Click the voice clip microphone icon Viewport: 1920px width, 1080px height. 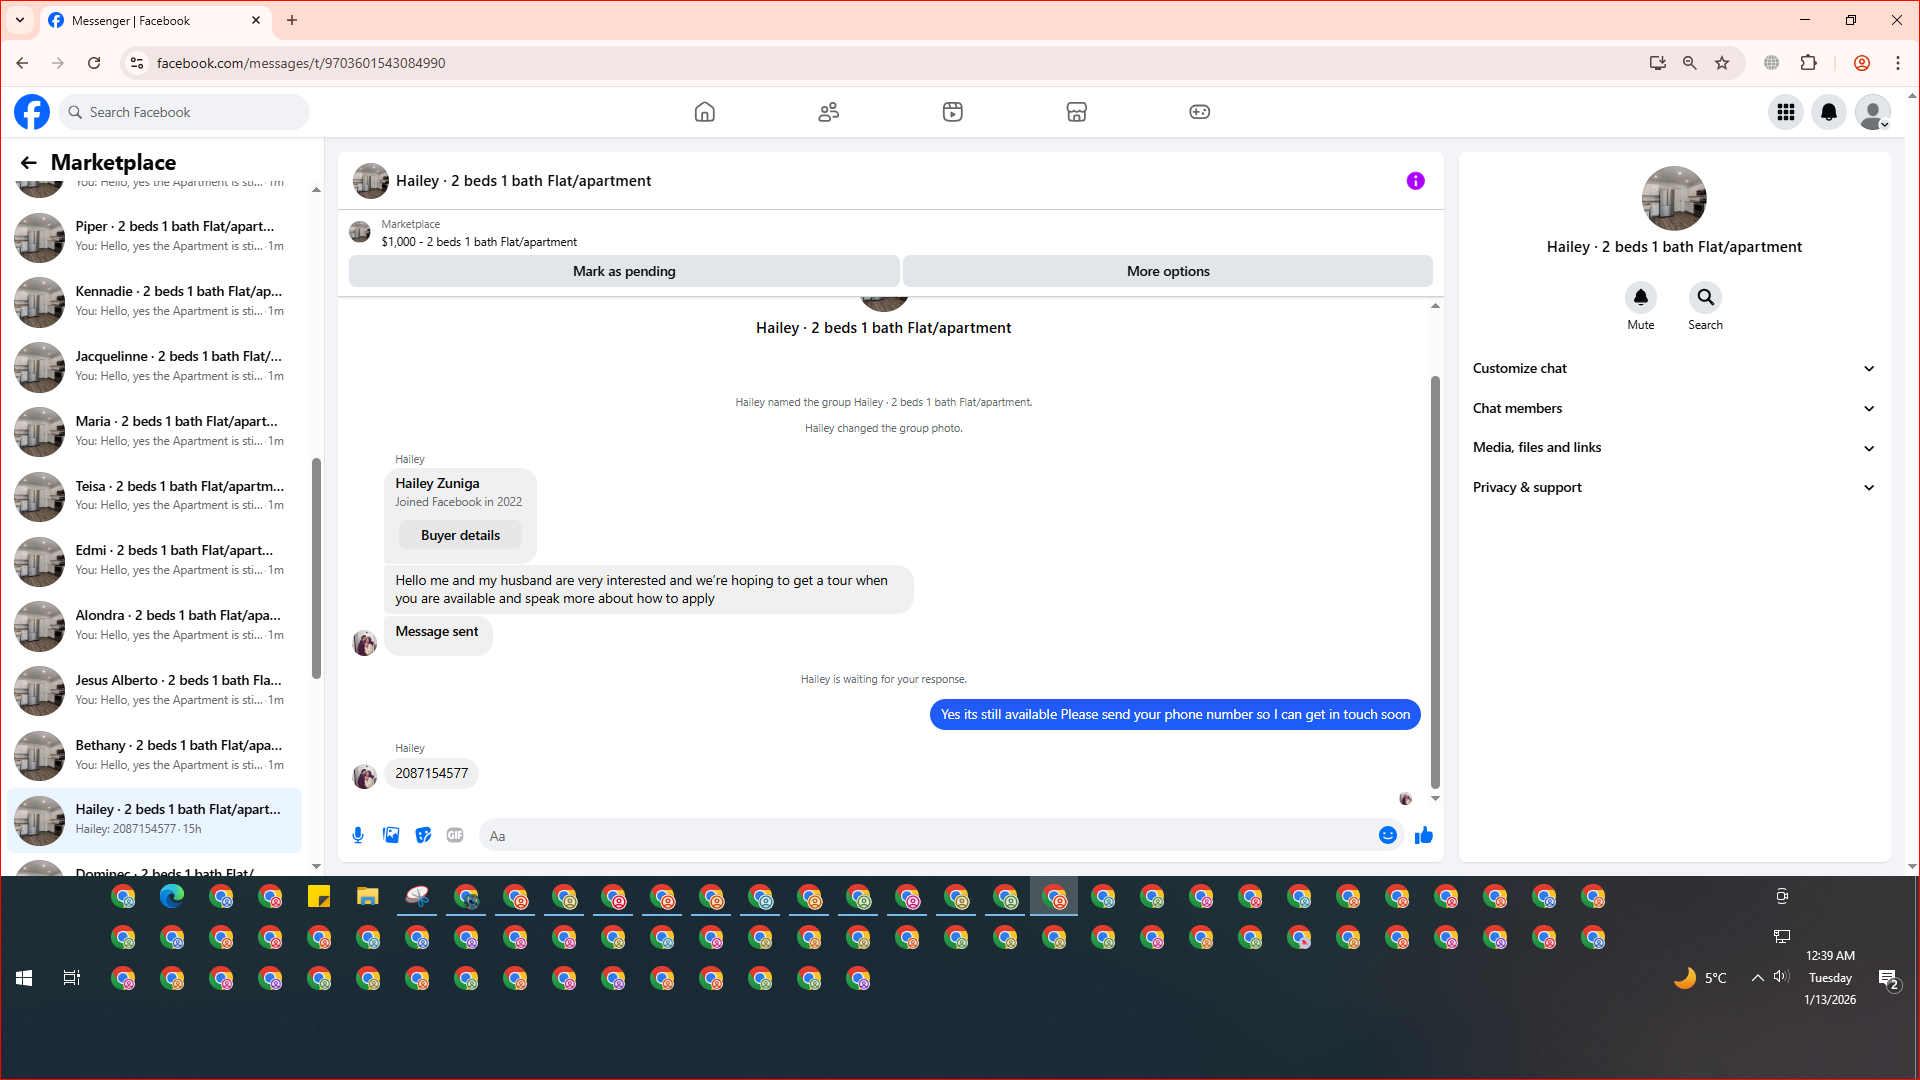[x=358, y=835]
